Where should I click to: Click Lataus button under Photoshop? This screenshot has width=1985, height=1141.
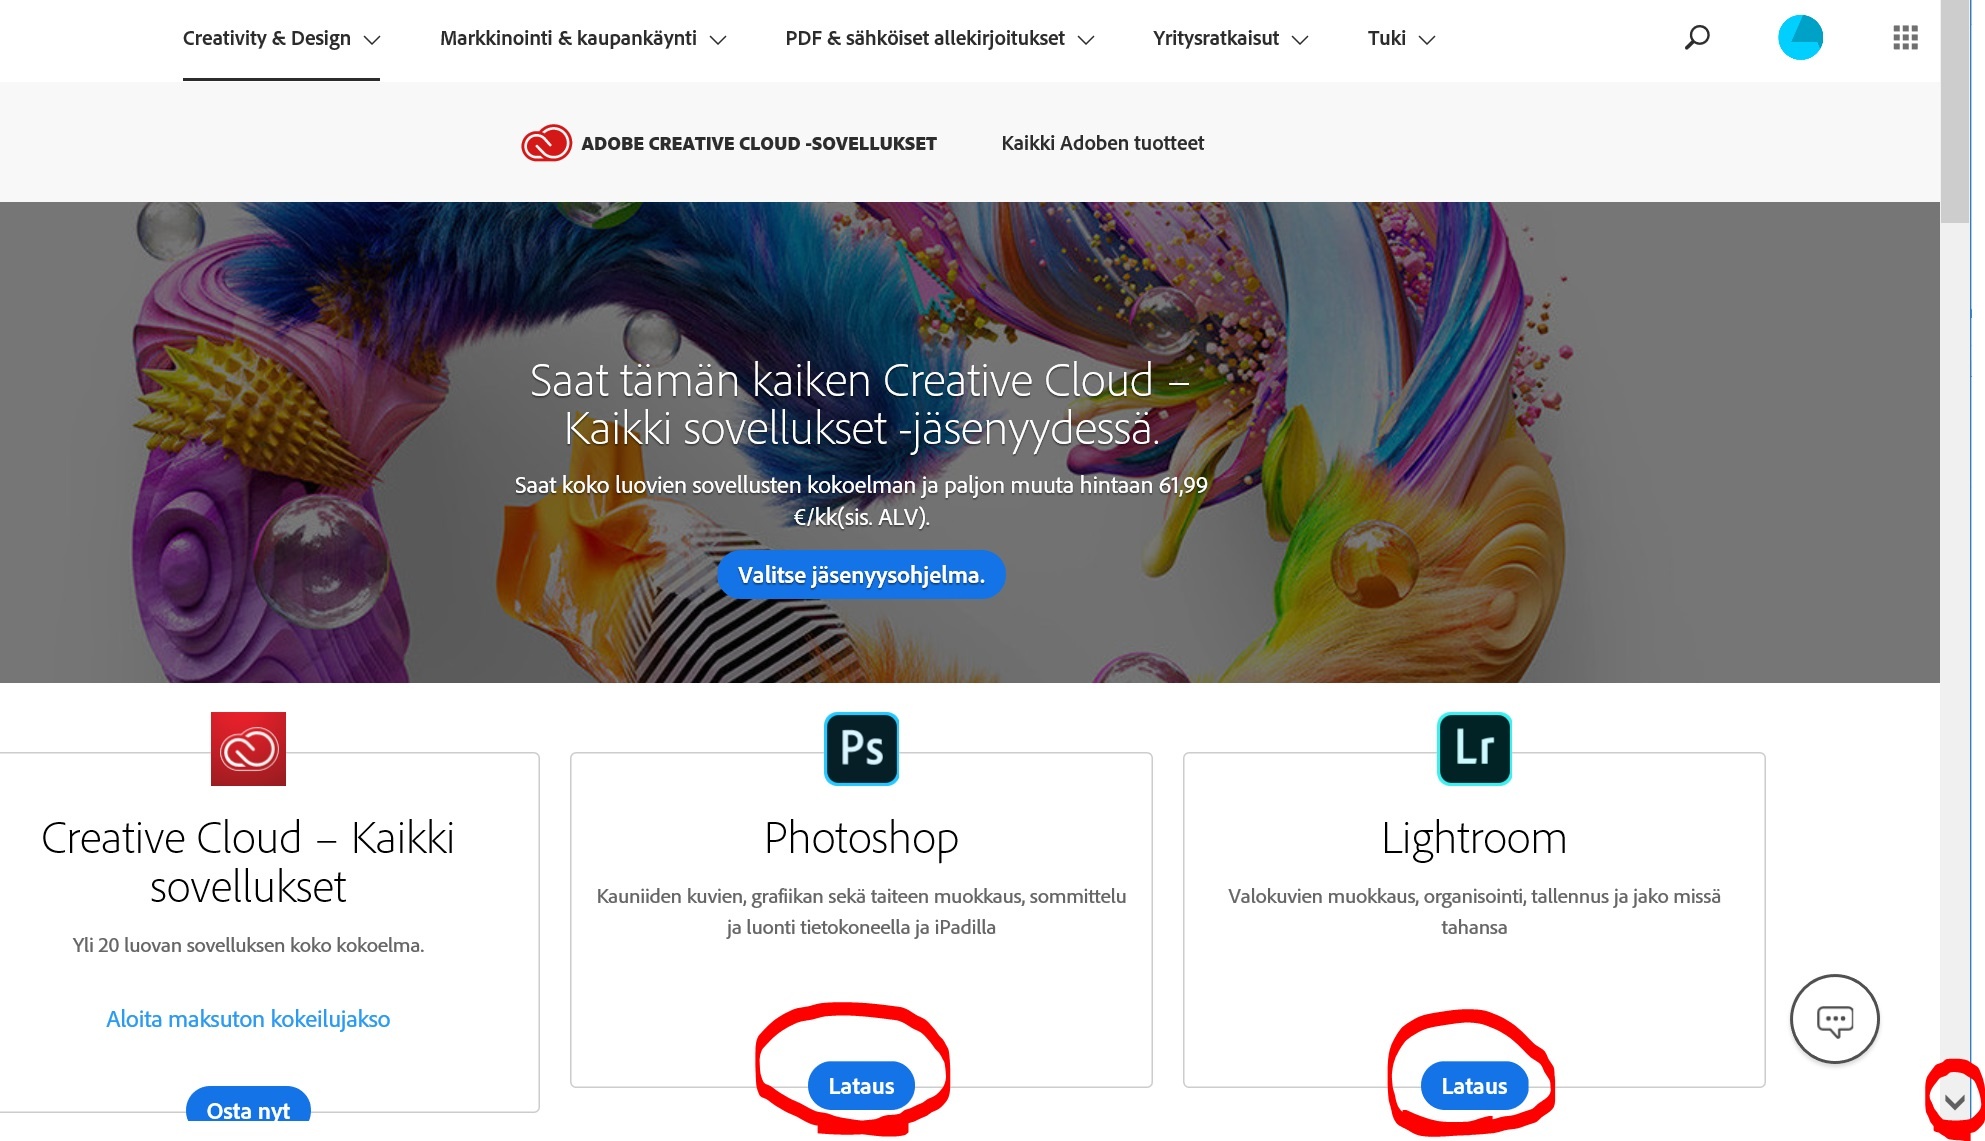tap(861, 1086)
